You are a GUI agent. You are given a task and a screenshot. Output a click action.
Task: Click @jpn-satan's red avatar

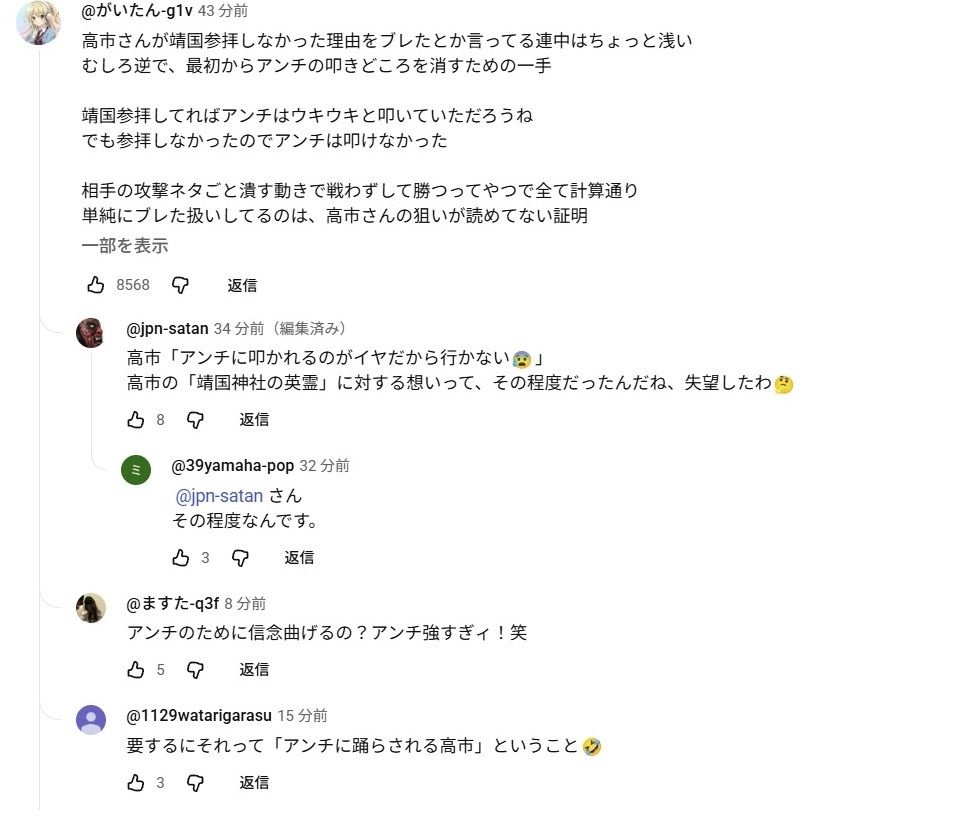tap(91, 333)
